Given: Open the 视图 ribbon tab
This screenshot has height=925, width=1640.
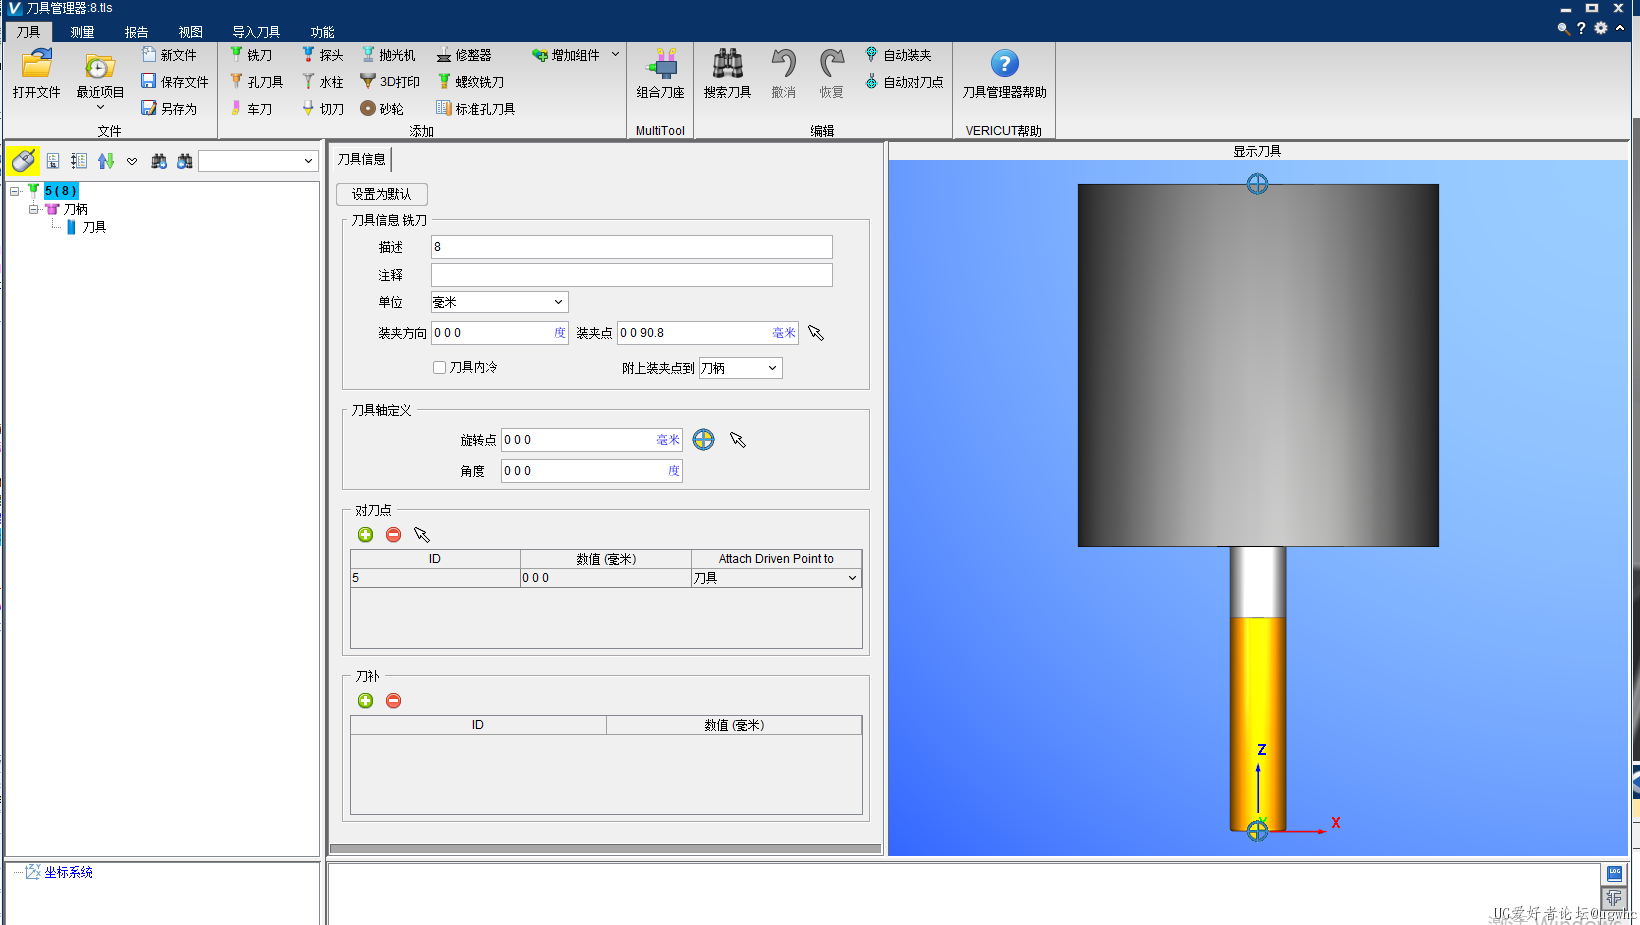Looking at the screenshot, I should 190,32.
